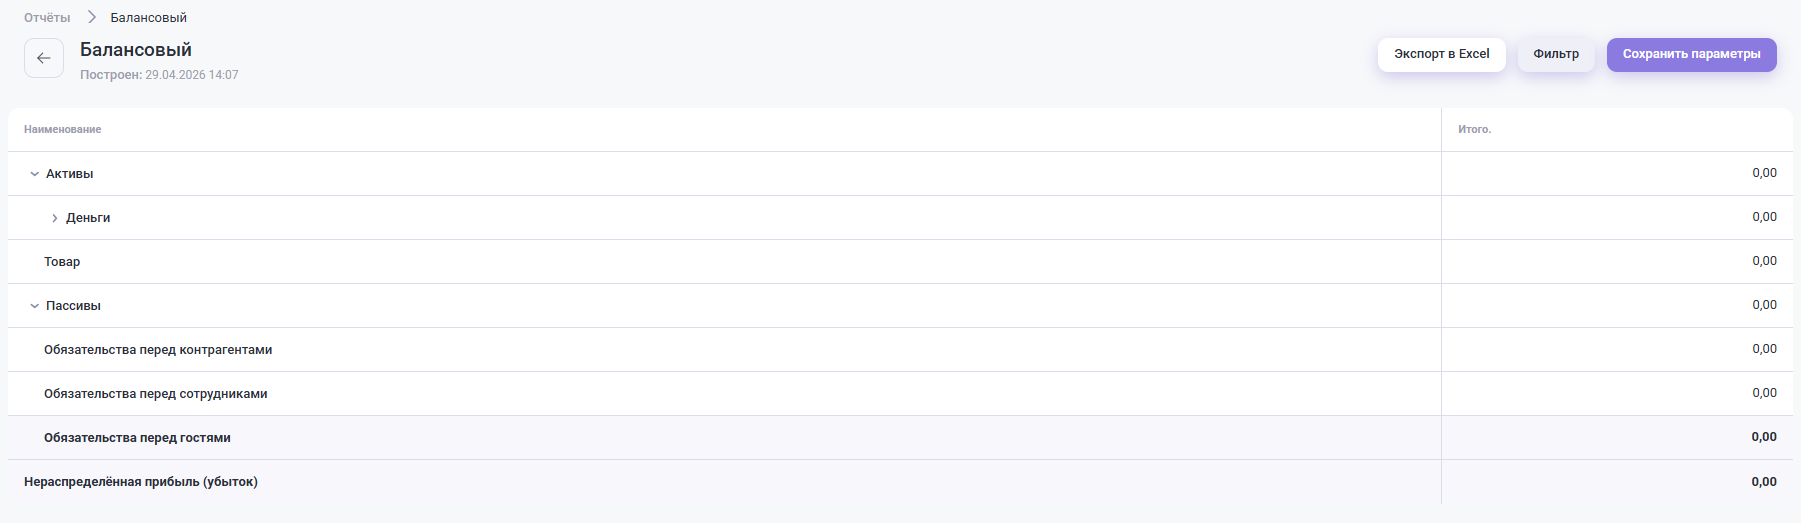Collapse the Активы section chevron
Screen dimensions: 1801x523
point(35,174)
